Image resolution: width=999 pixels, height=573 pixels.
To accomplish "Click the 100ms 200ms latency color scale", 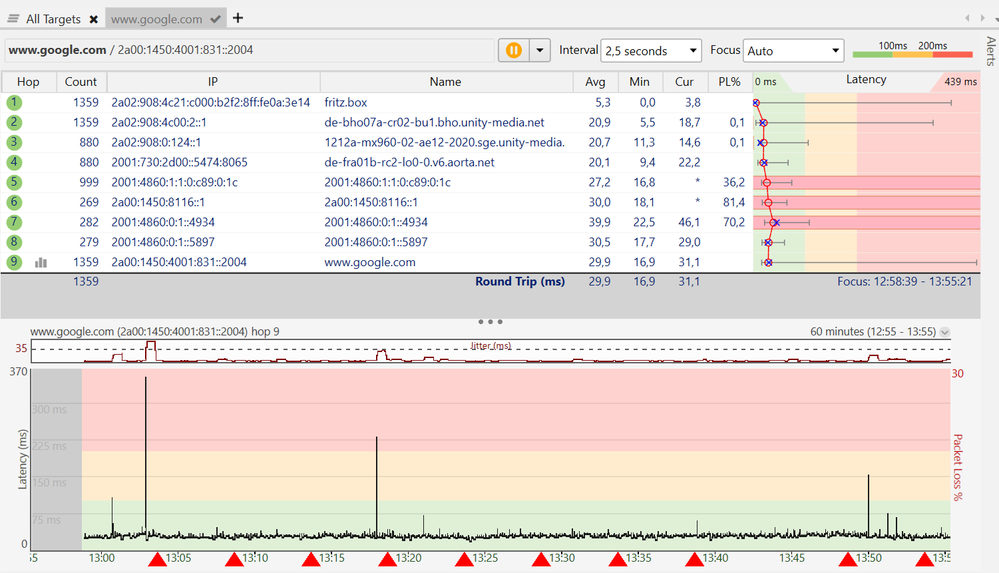I will coord(913,50).
